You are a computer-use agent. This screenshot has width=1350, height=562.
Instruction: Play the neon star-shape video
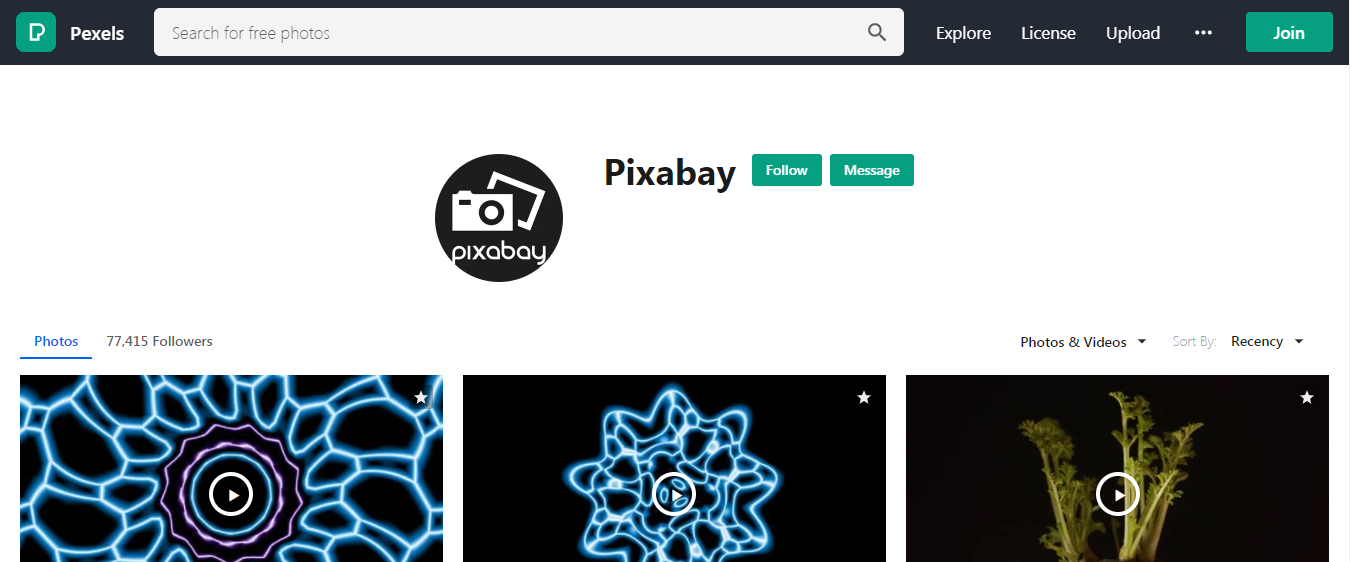674,494
